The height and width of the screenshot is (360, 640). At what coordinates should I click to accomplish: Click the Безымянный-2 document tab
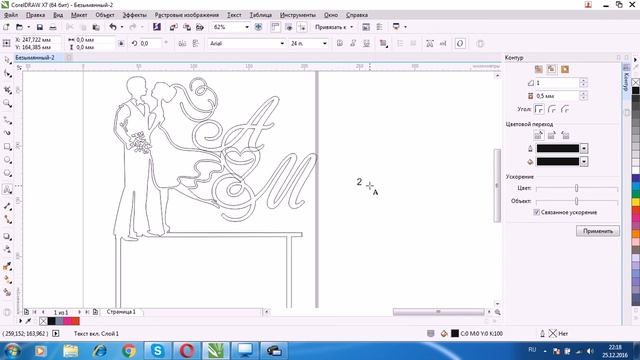pos(35,58)
